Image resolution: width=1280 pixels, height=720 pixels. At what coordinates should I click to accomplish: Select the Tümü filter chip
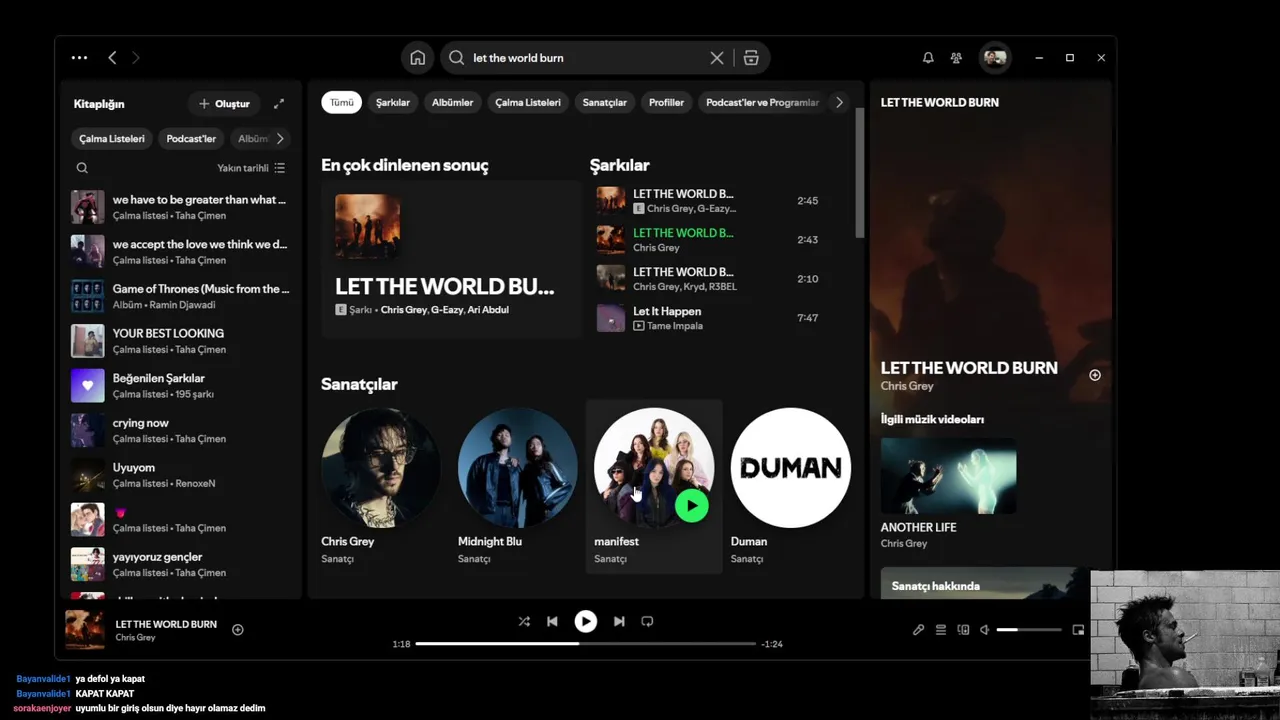341,102
